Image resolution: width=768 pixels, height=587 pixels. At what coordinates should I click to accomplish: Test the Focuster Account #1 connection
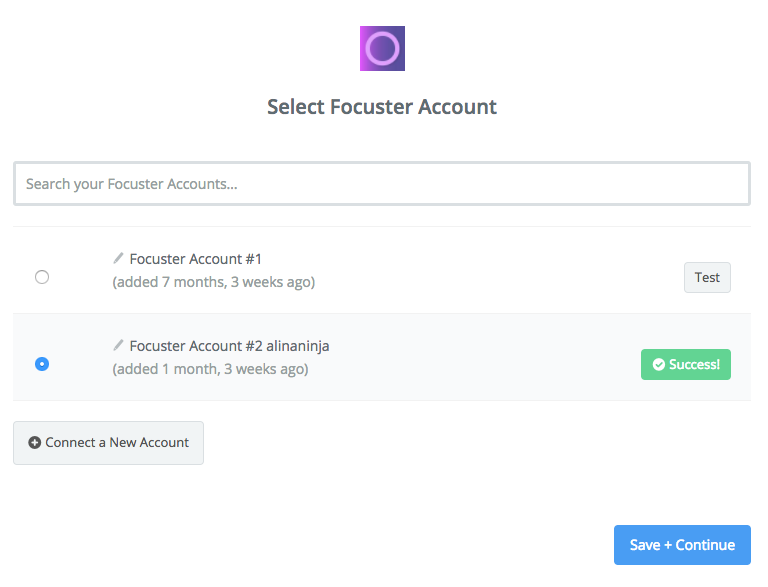coord(707,277)
